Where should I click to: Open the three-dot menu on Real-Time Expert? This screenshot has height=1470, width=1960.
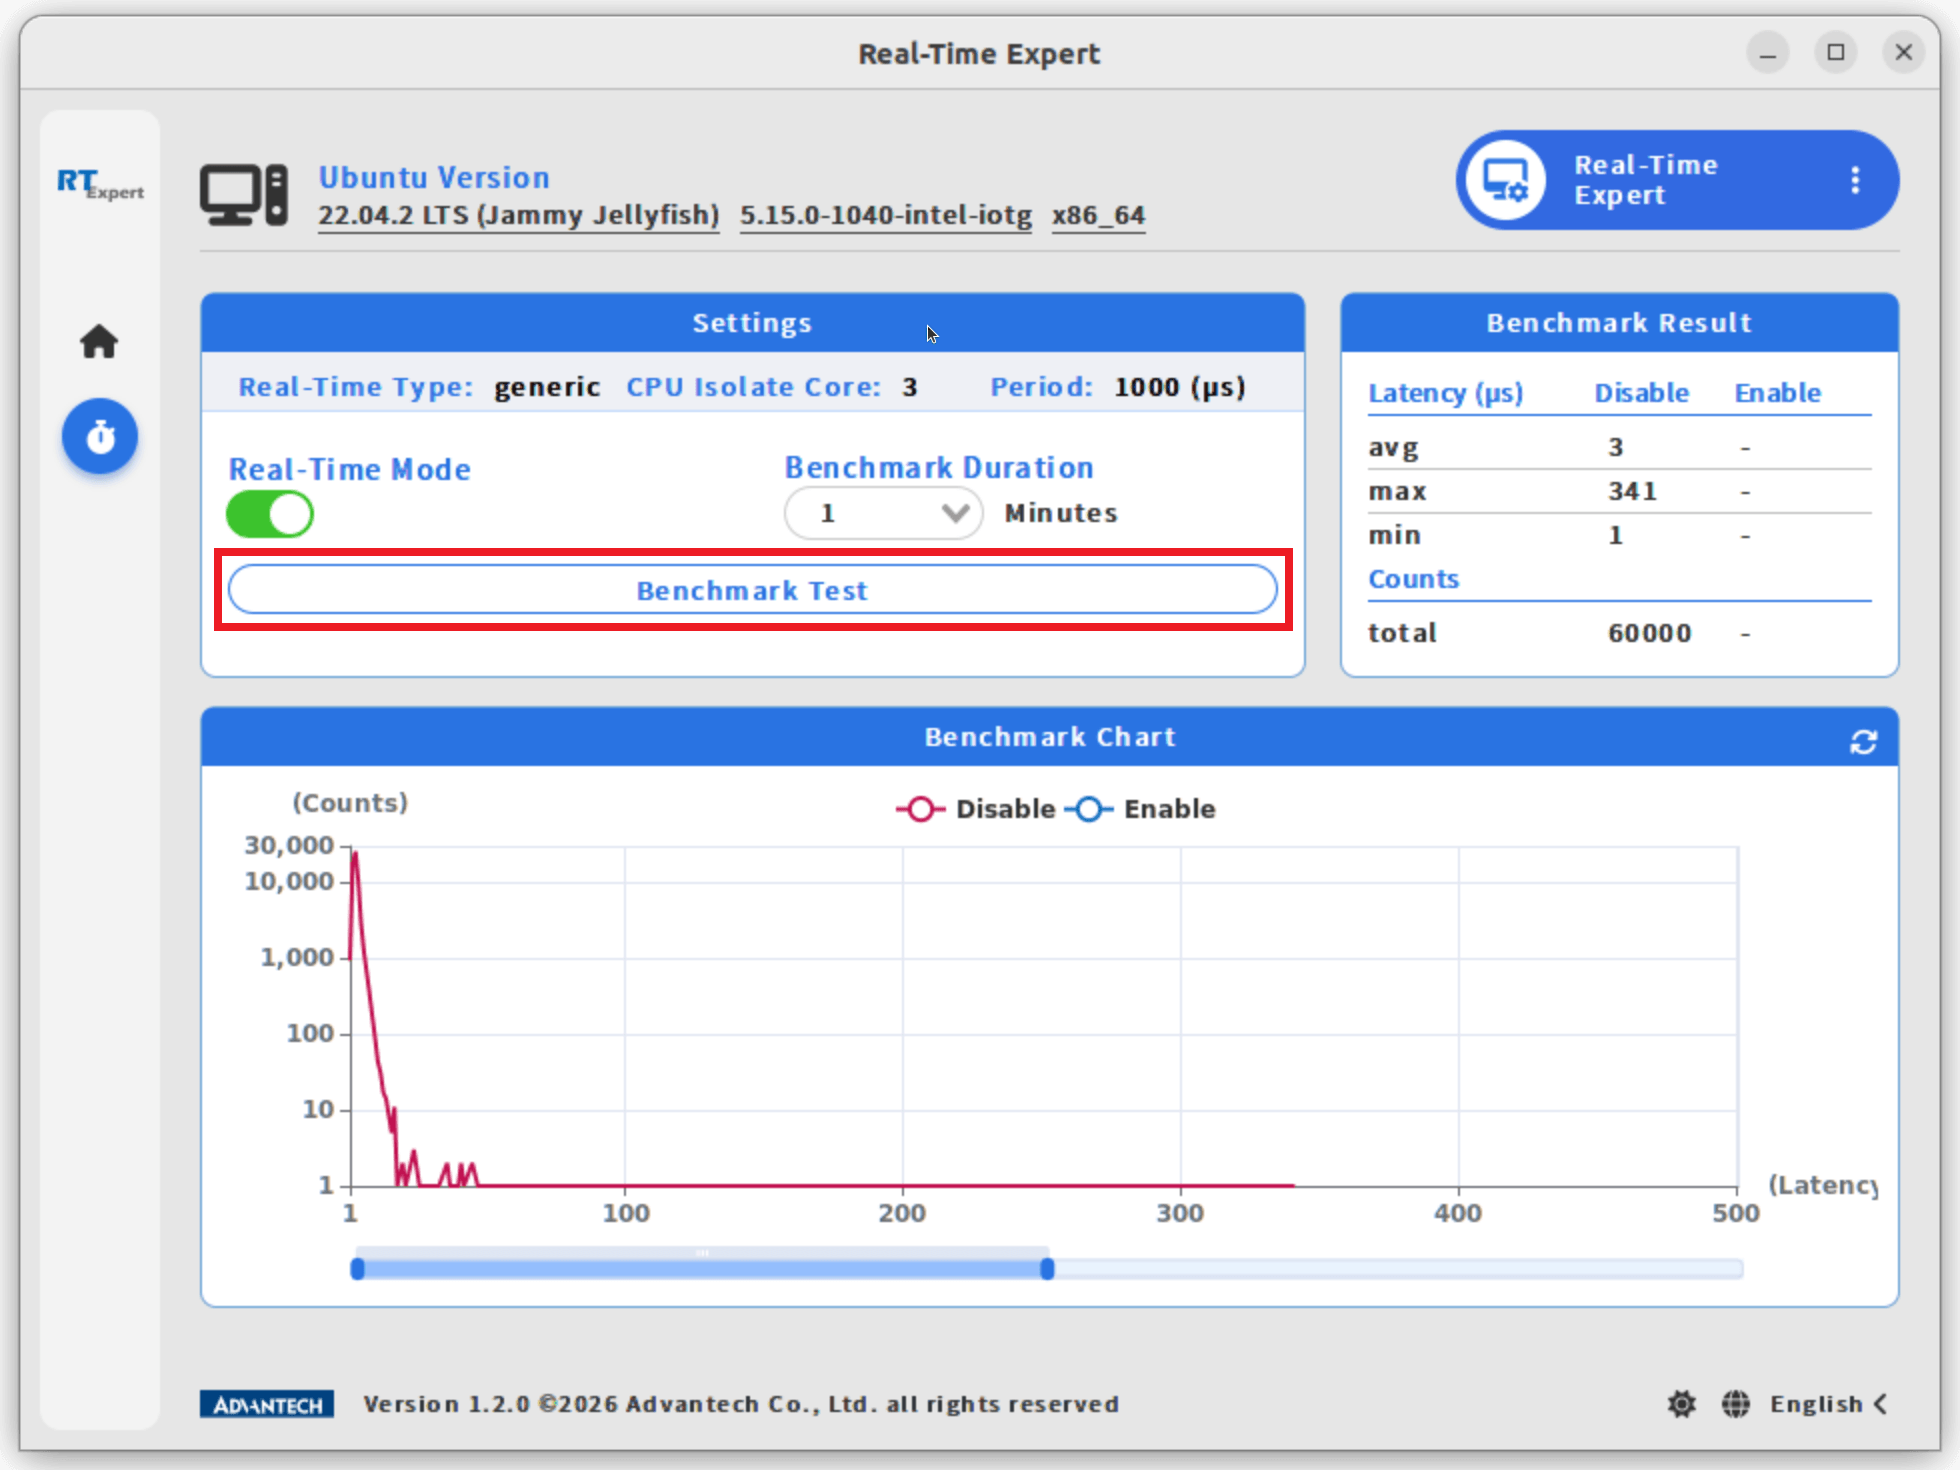pyautogui.click(x=1855, y=180)
